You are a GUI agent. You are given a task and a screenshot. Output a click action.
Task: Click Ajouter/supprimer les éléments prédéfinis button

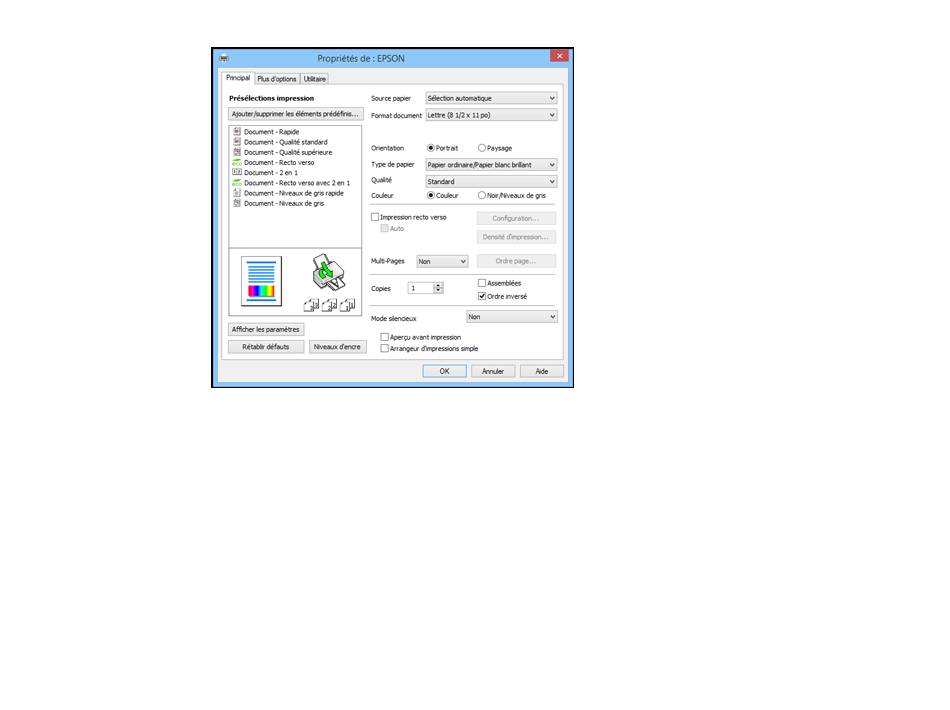[296, 114]
